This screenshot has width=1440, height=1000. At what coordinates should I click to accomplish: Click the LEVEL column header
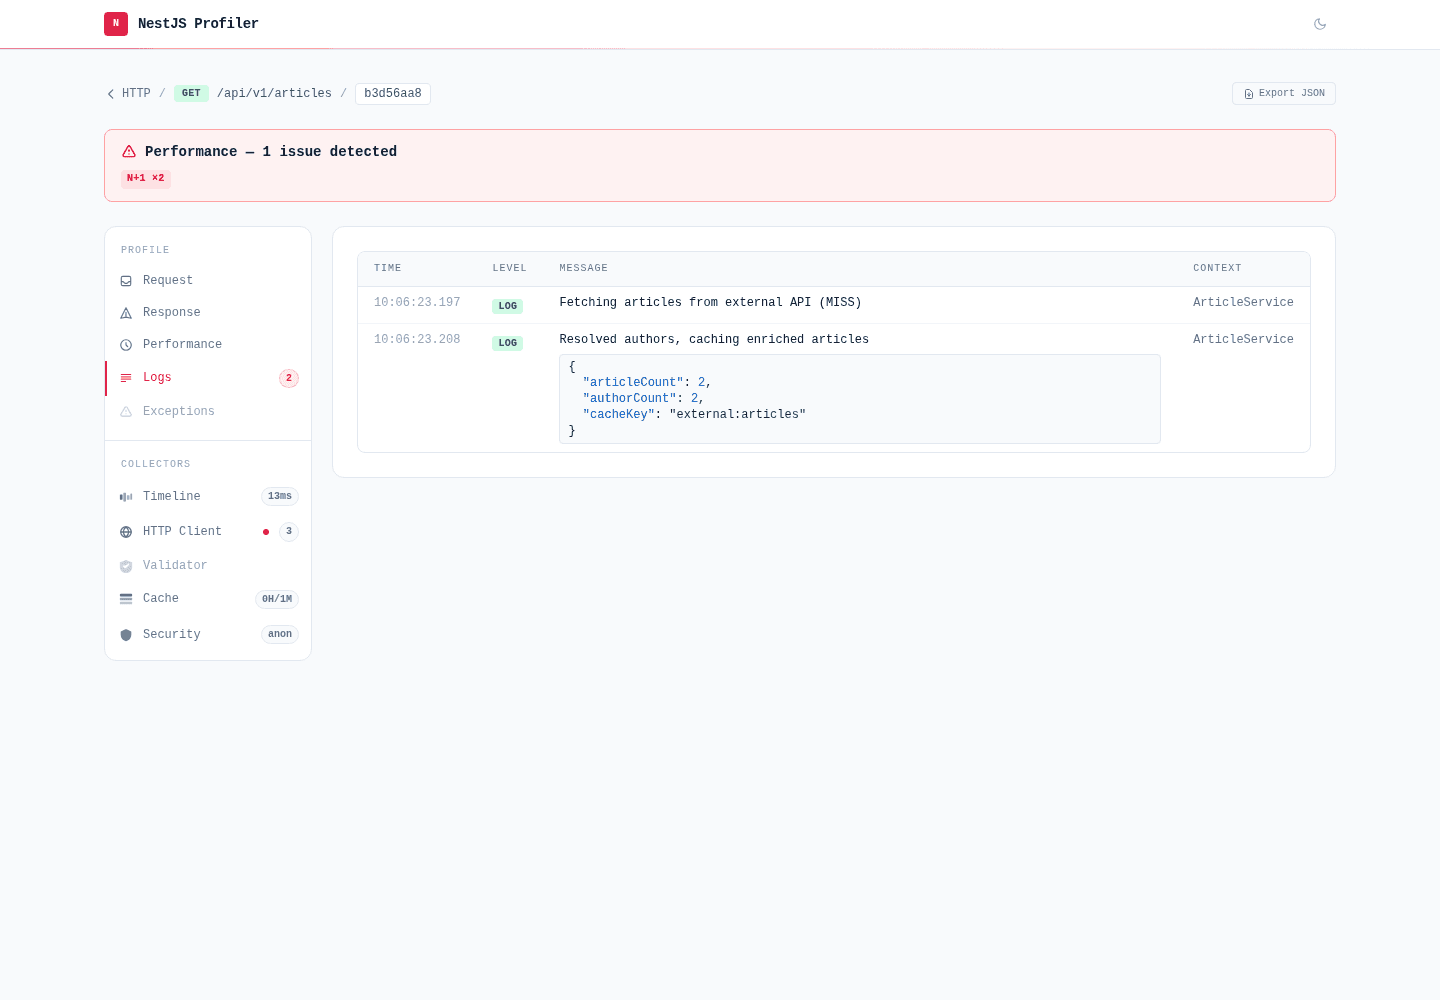[x=509, y=269]
